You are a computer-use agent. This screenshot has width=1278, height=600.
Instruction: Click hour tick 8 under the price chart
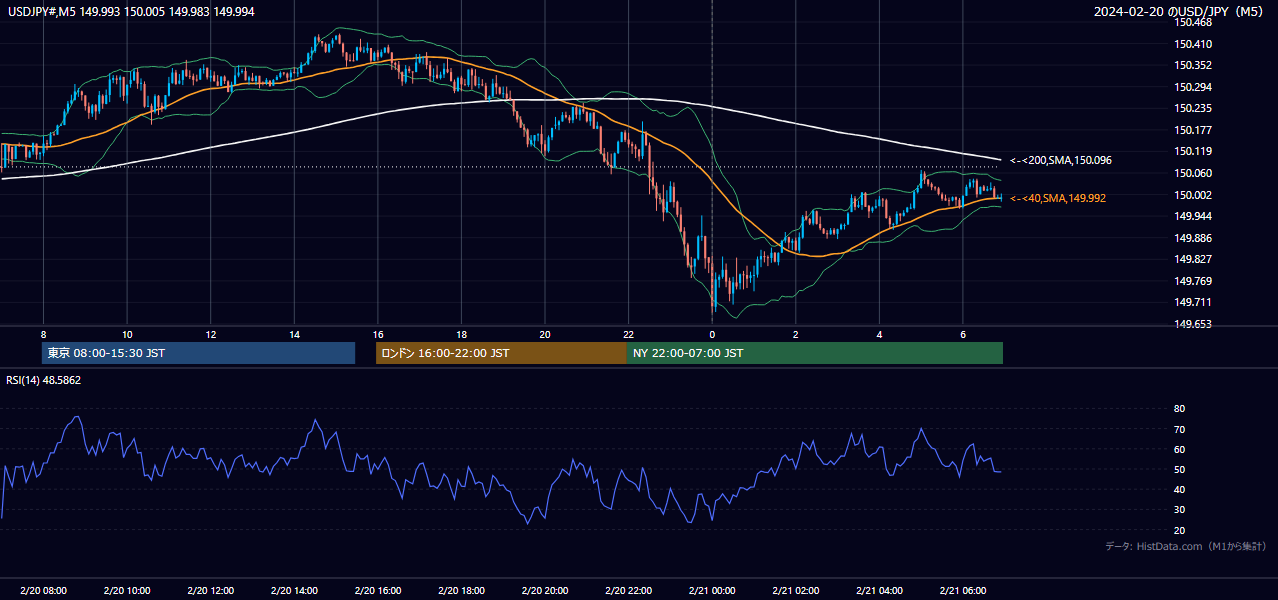click(x=43, y=334)
